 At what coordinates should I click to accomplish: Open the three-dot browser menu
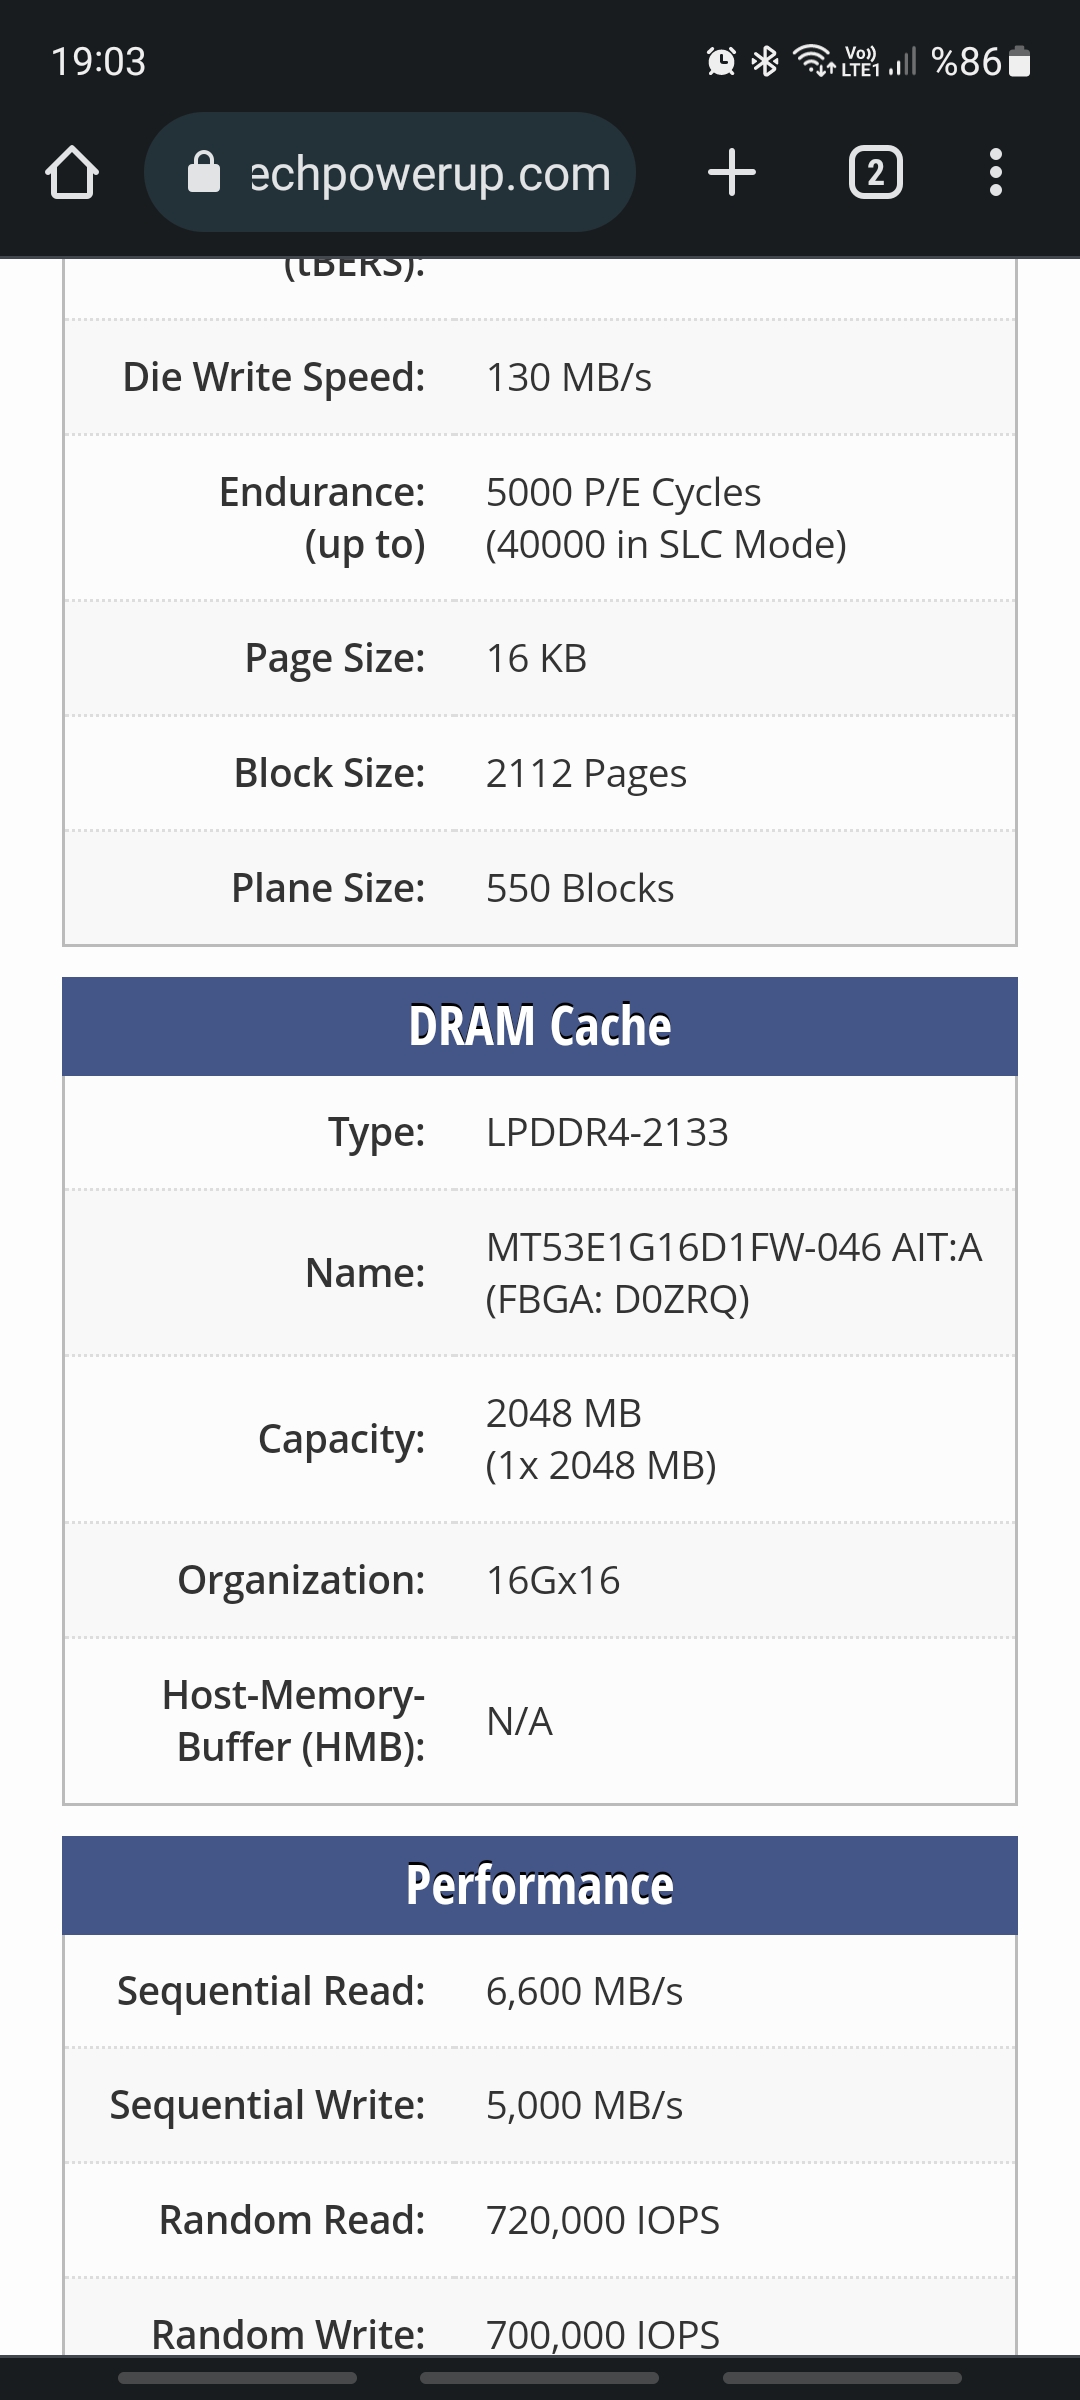coord(995,173)
